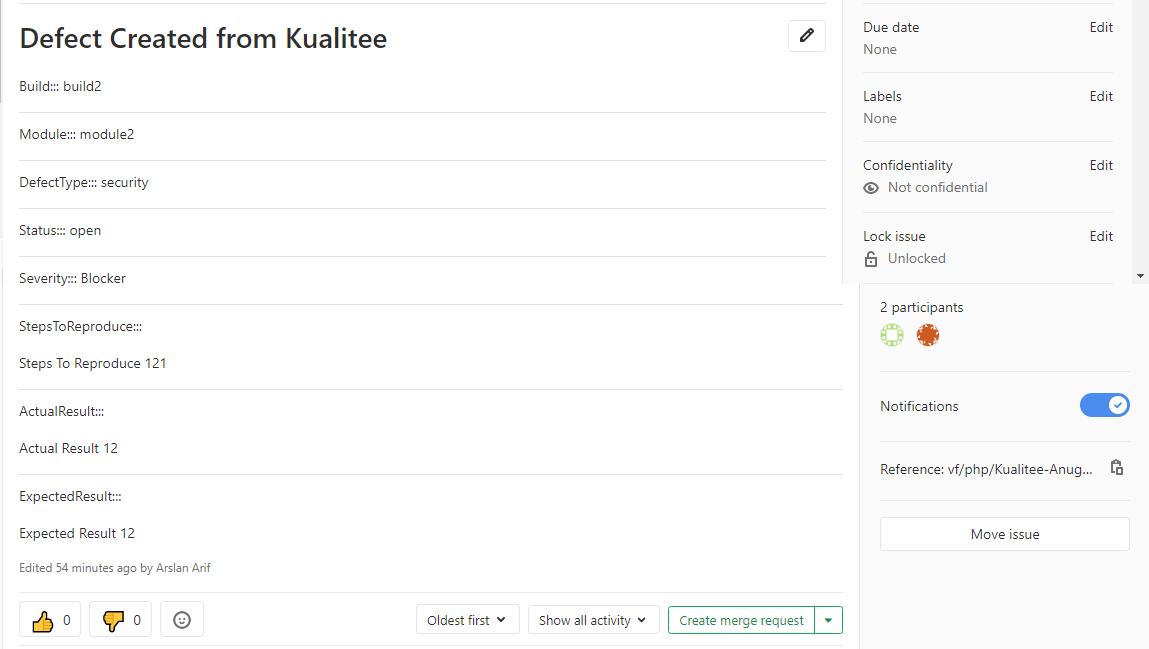Click the Unlocked padlock icon
The height and width of the screenshot is (649, 1149).
click(871, 259)
